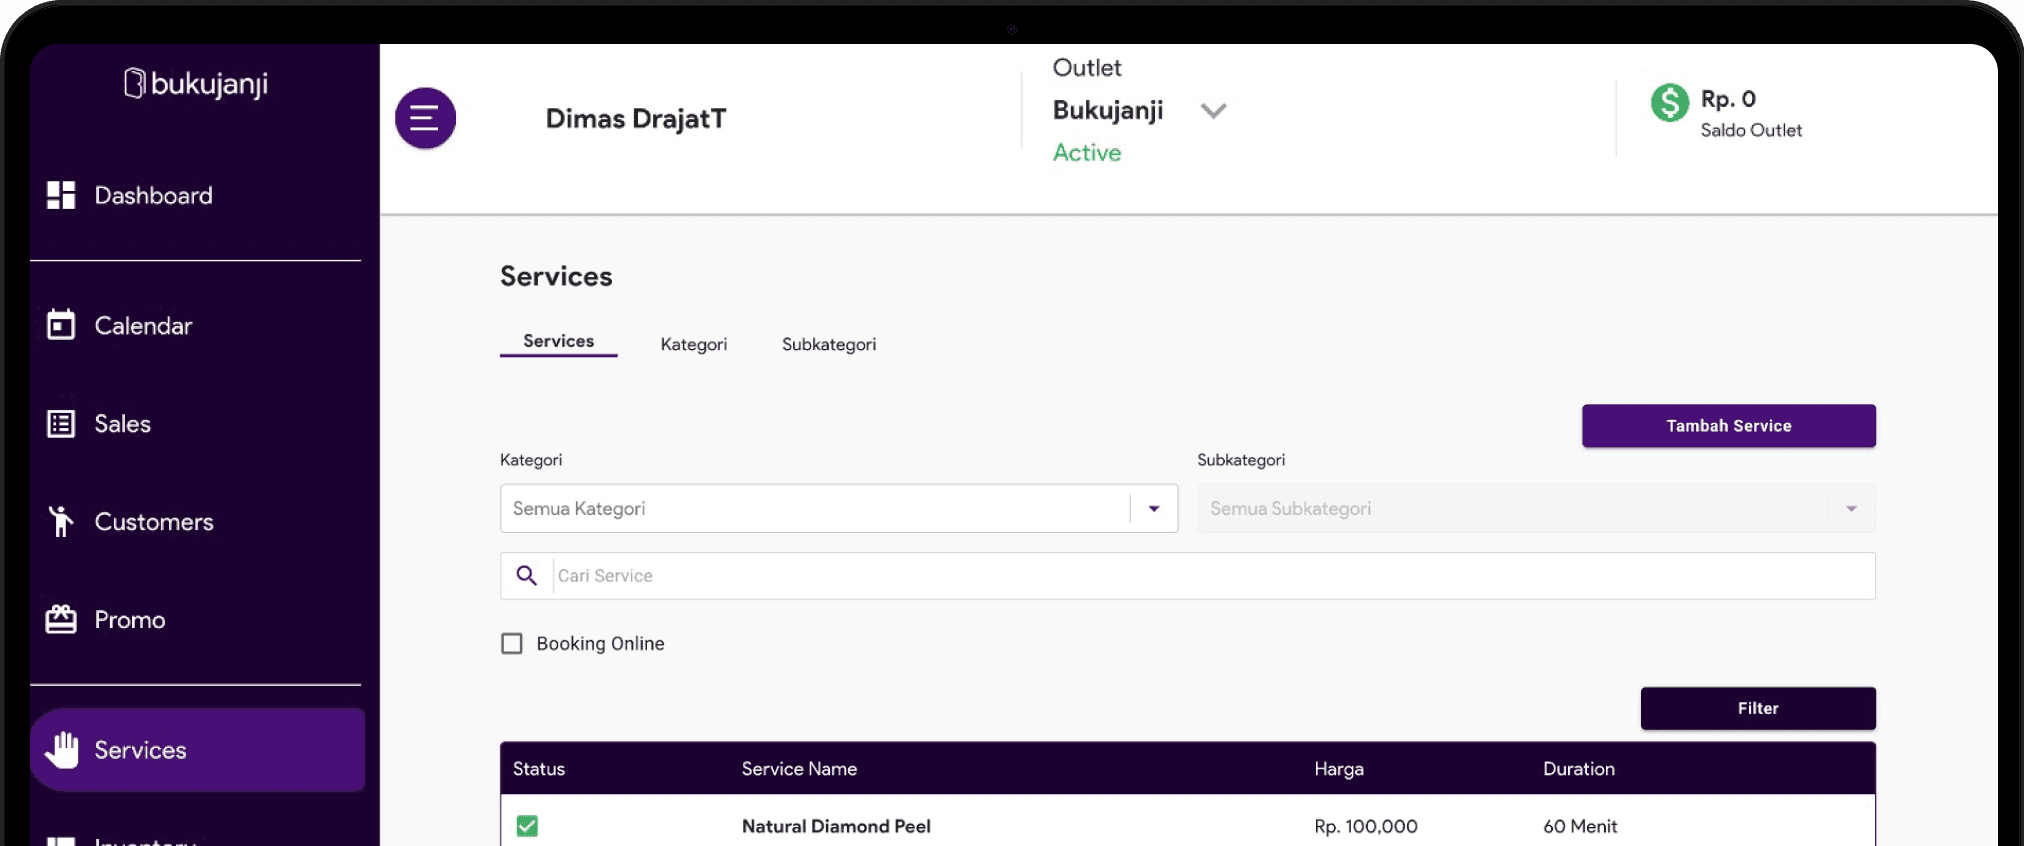The width and height of the screenshot is (2024, 846).
Task: Click the Promo gift icon
Action: click(61, 619)
